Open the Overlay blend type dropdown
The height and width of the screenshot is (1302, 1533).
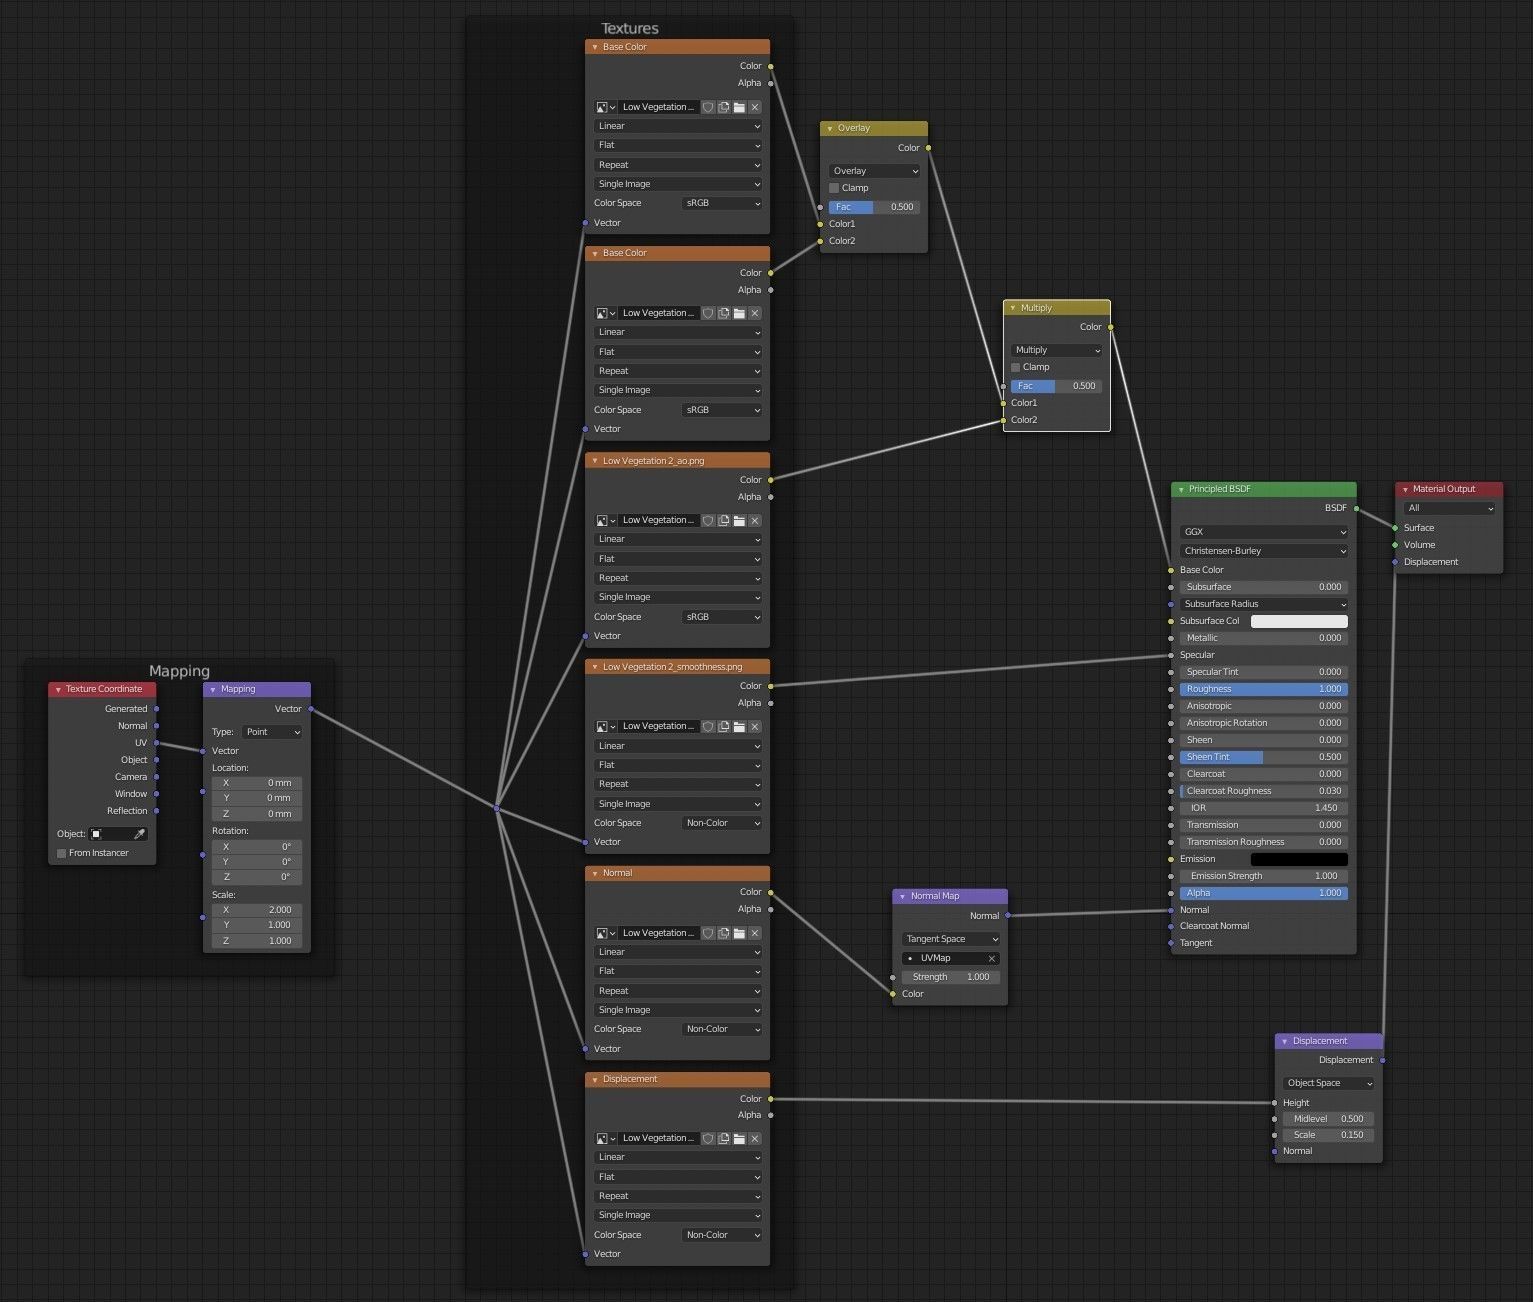click(x=874, y=171)
